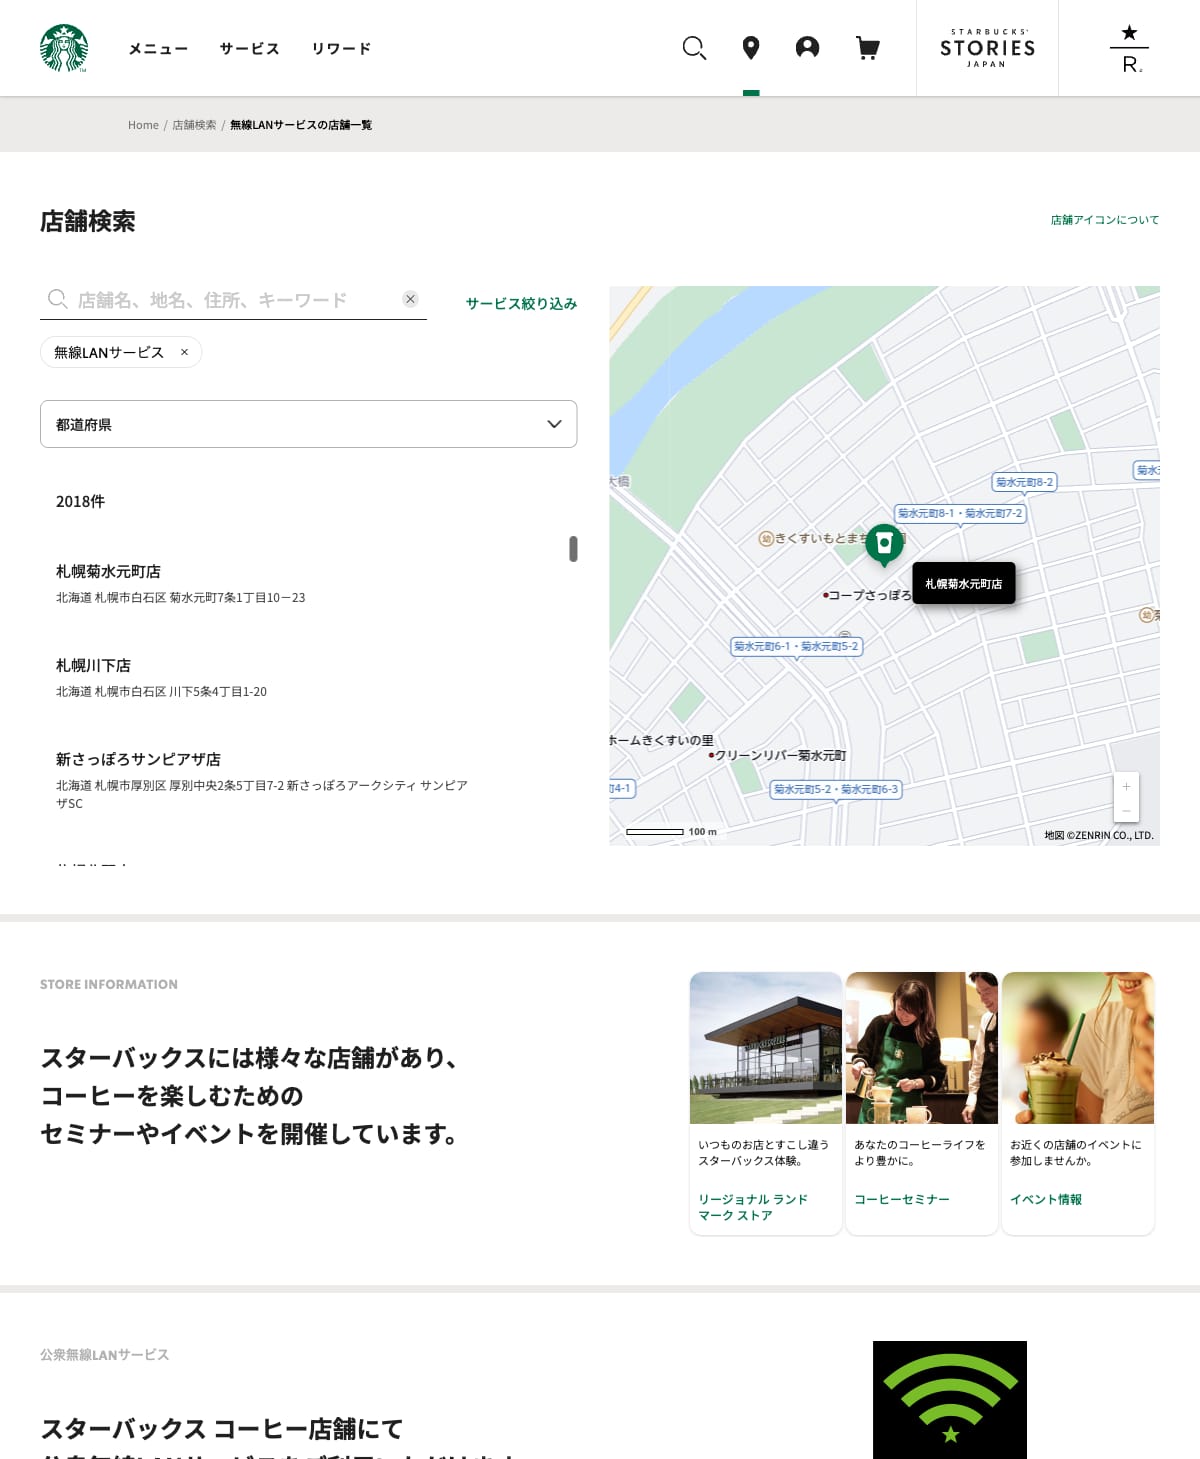
Task: Click the 札幌菊水元町店 map tooltip
Action: [964, 583]
